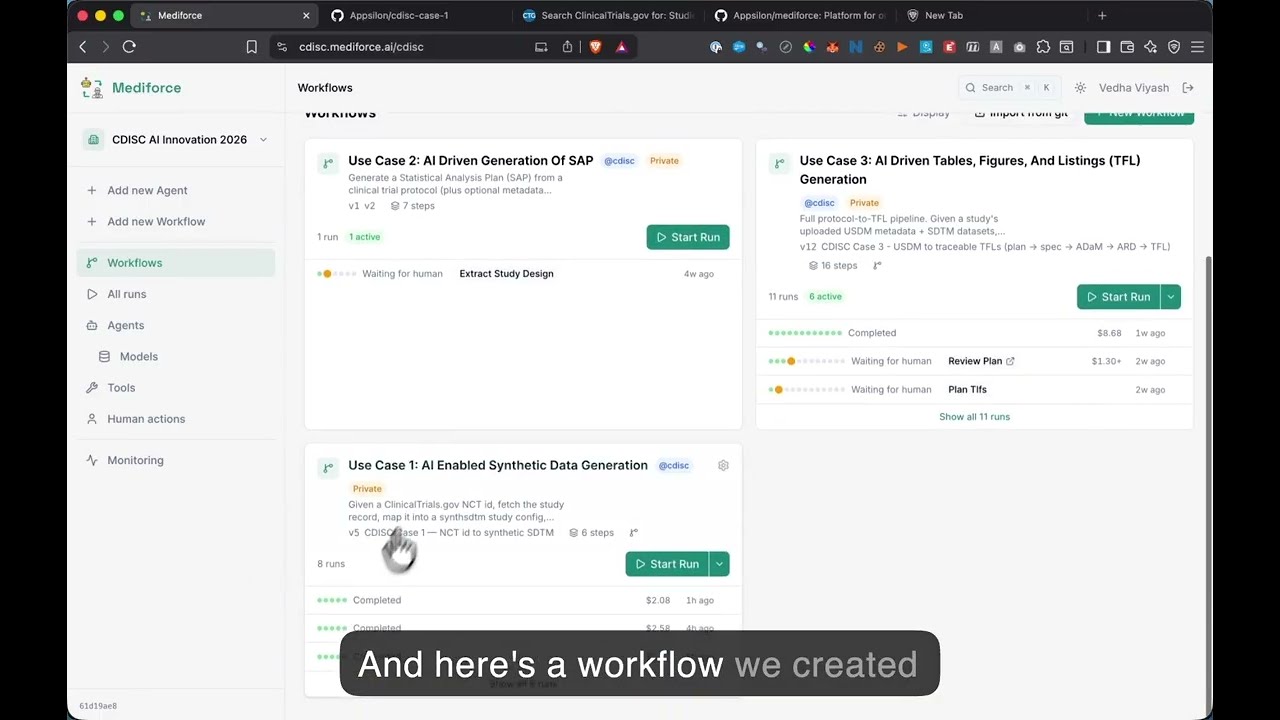The width and height of the screenshot is (1280, 720).
Task: Click the git branch icon beside 16 steps
Action: [877, 265]
